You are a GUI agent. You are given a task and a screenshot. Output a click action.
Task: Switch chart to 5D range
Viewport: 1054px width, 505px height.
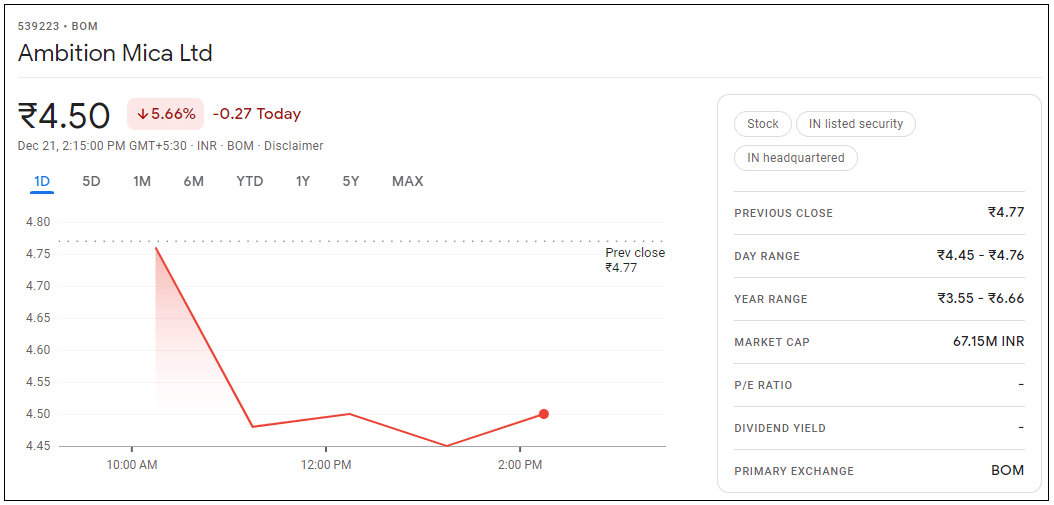click(91, 182)
